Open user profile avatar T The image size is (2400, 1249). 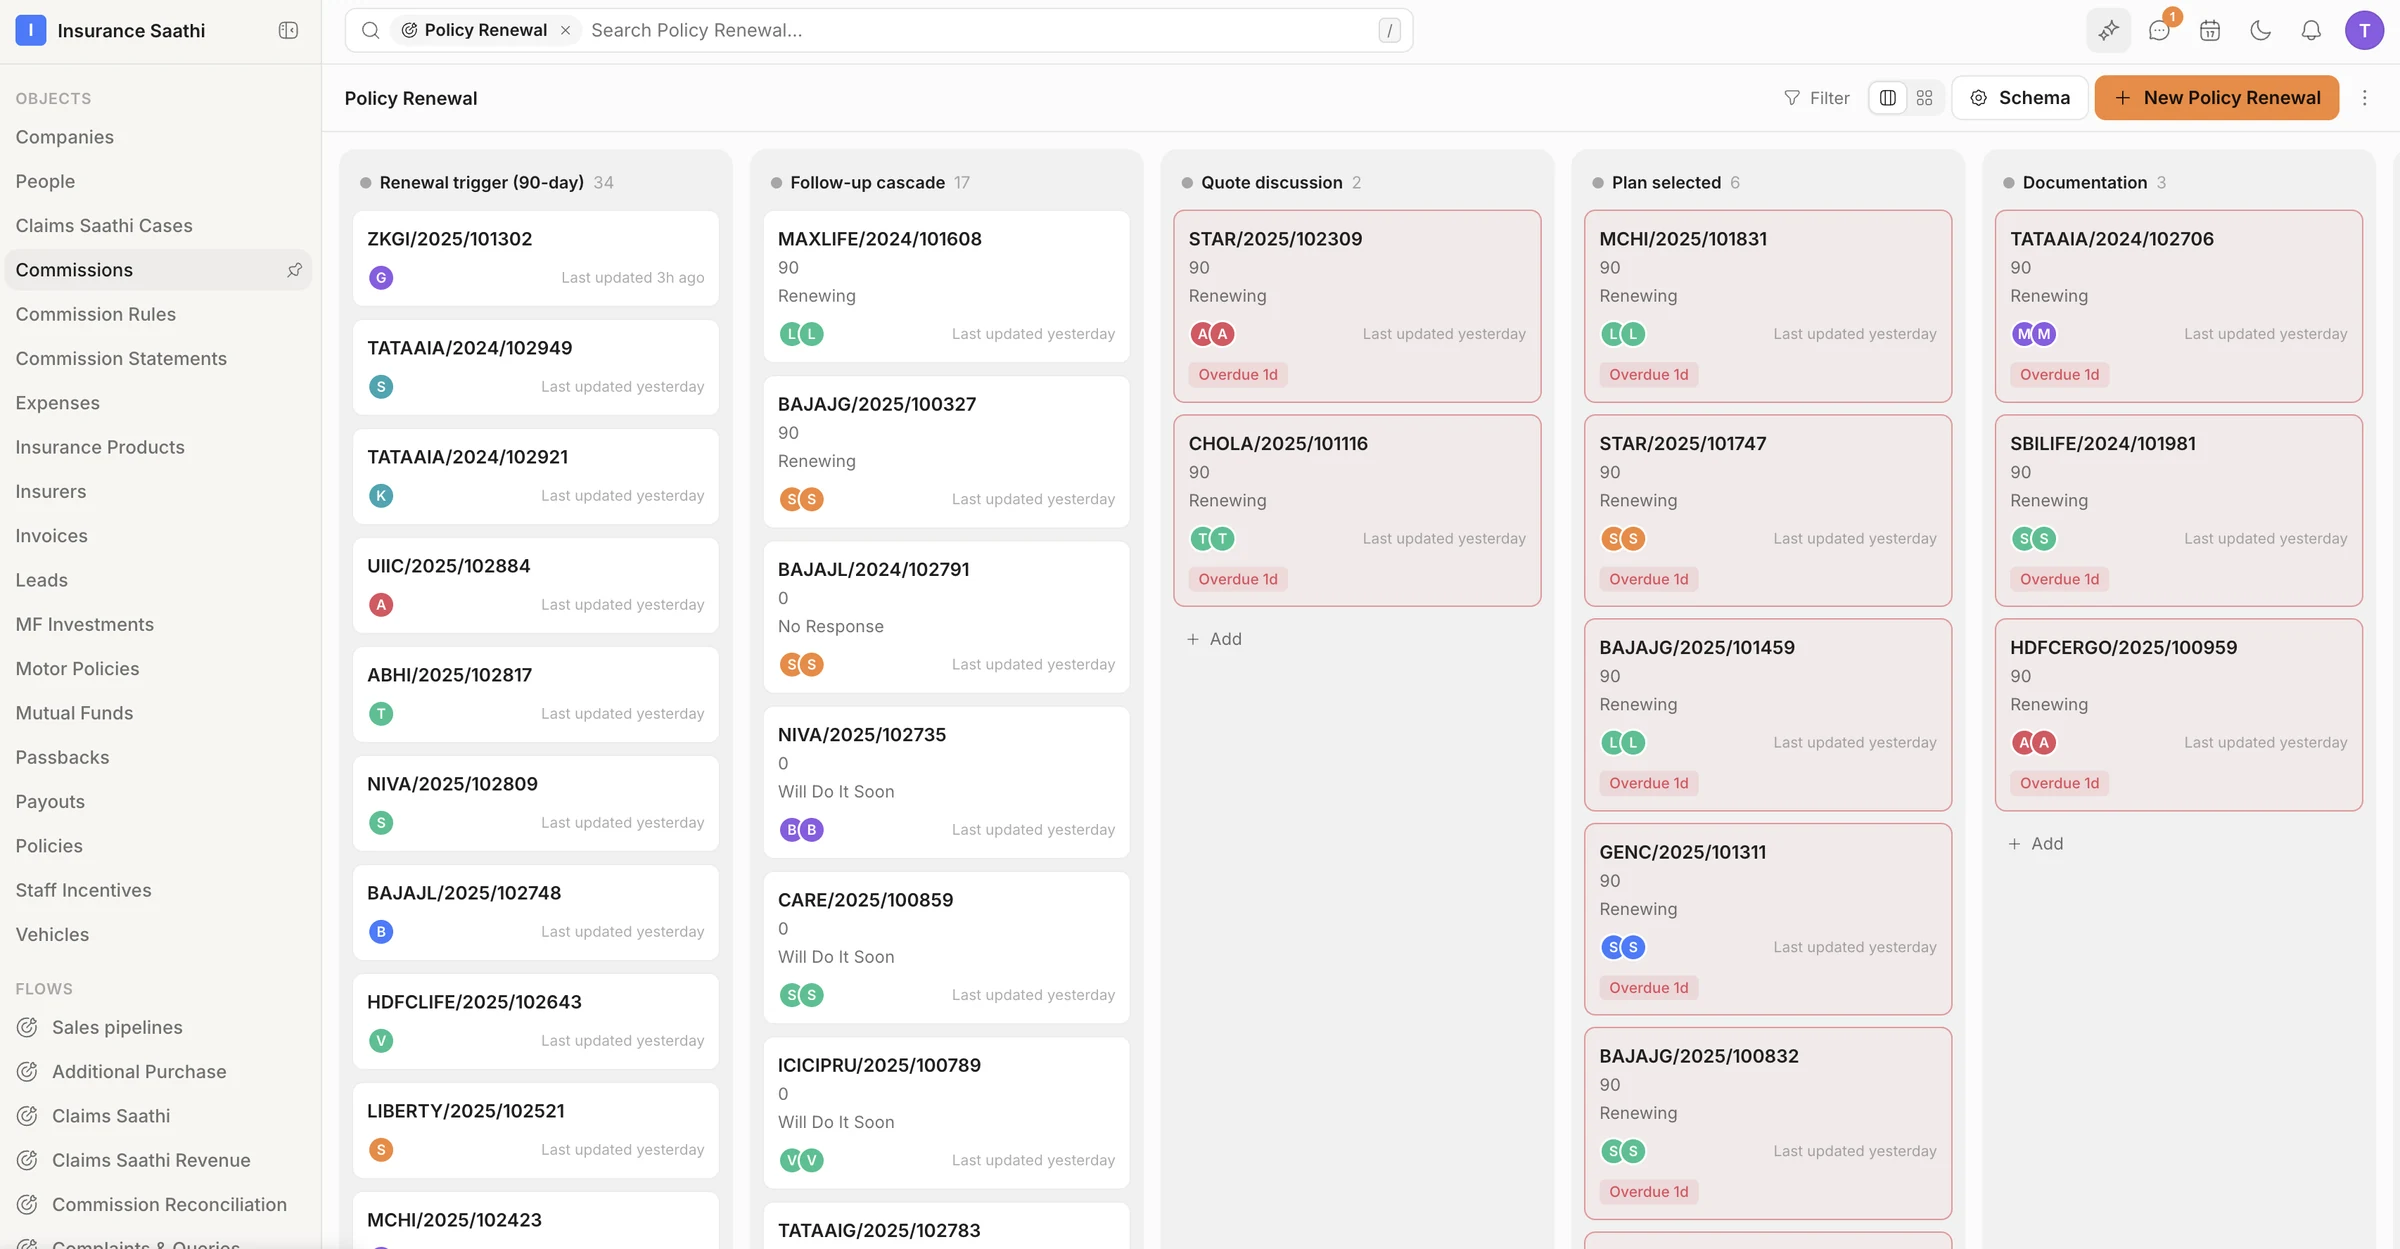pyautogui.click(x=2364, y=30)
